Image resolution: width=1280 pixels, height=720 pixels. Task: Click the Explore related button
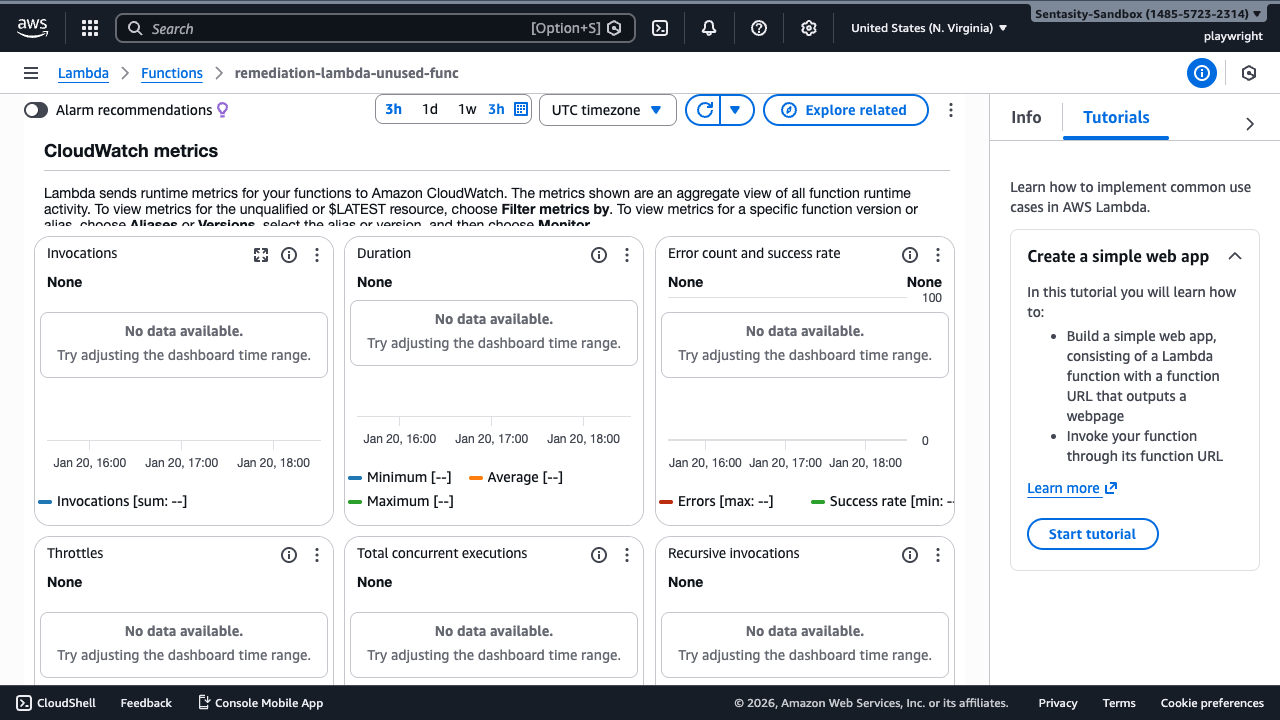click(845, 110)
